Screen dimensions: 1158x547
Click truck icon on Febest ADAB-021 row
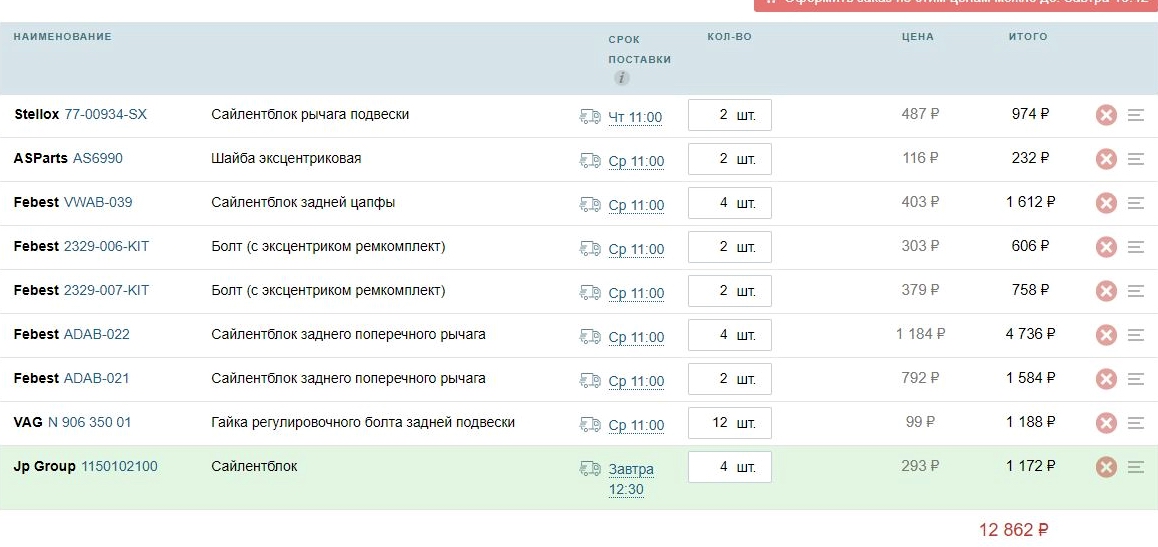tap(590, 380)
